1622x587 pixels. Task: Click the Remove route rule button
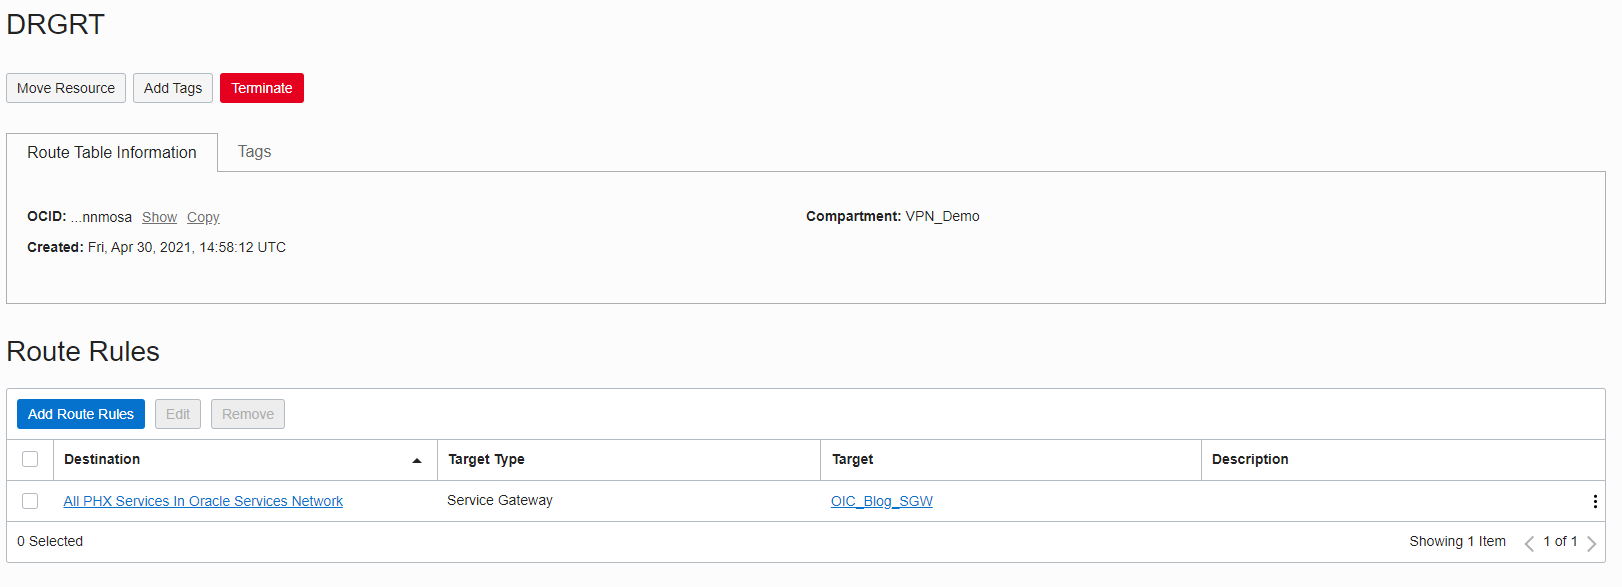248,414
